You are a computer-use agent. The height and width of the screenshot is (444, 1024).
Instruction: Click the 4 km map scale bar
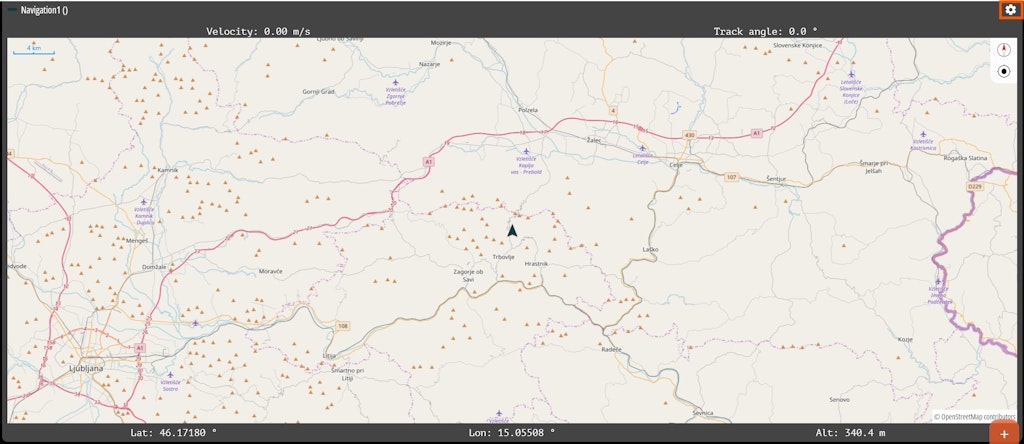(33, 50)
